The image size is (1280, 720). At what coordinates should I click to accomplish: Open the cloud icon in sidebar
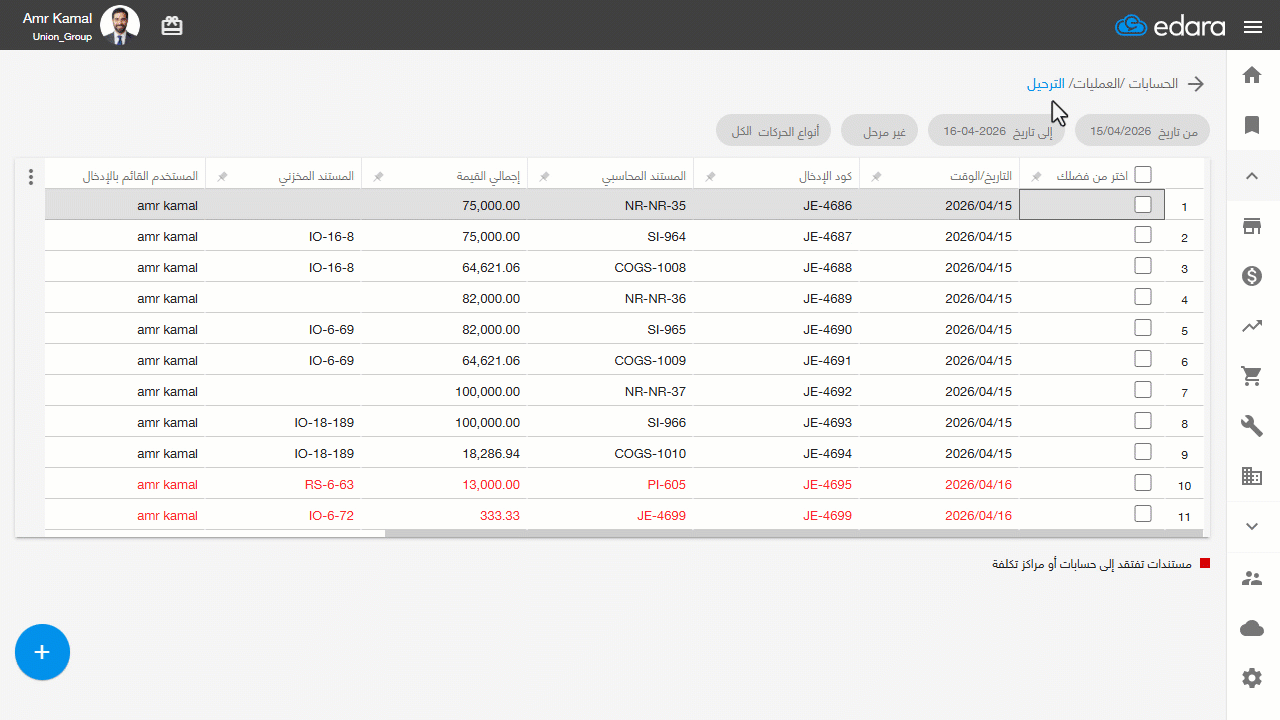tap(1252, 628)
